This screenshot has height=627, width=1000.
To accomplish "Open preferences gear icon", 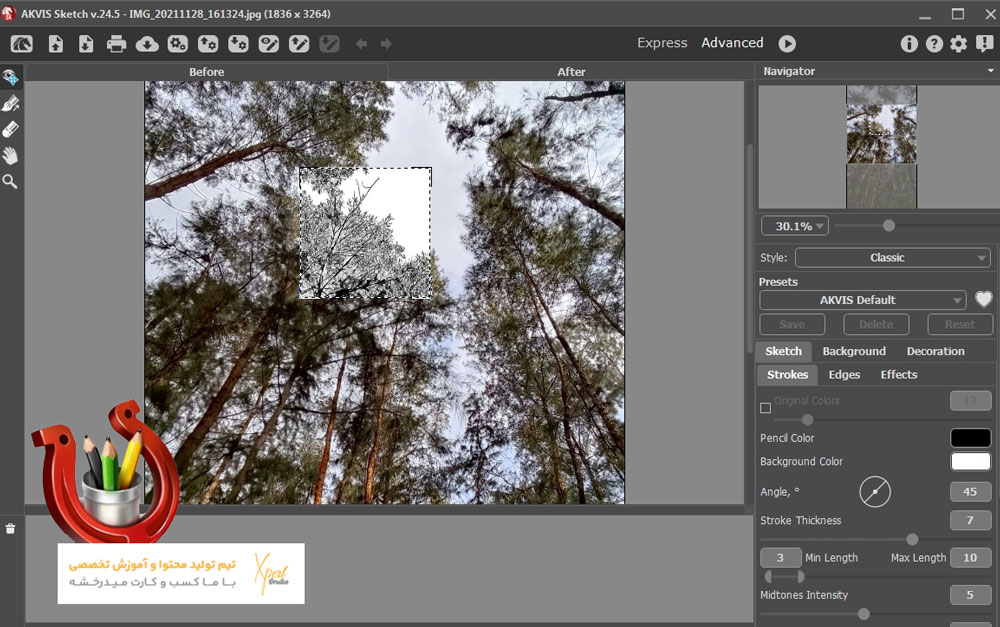I will click(x=959, y=43).
